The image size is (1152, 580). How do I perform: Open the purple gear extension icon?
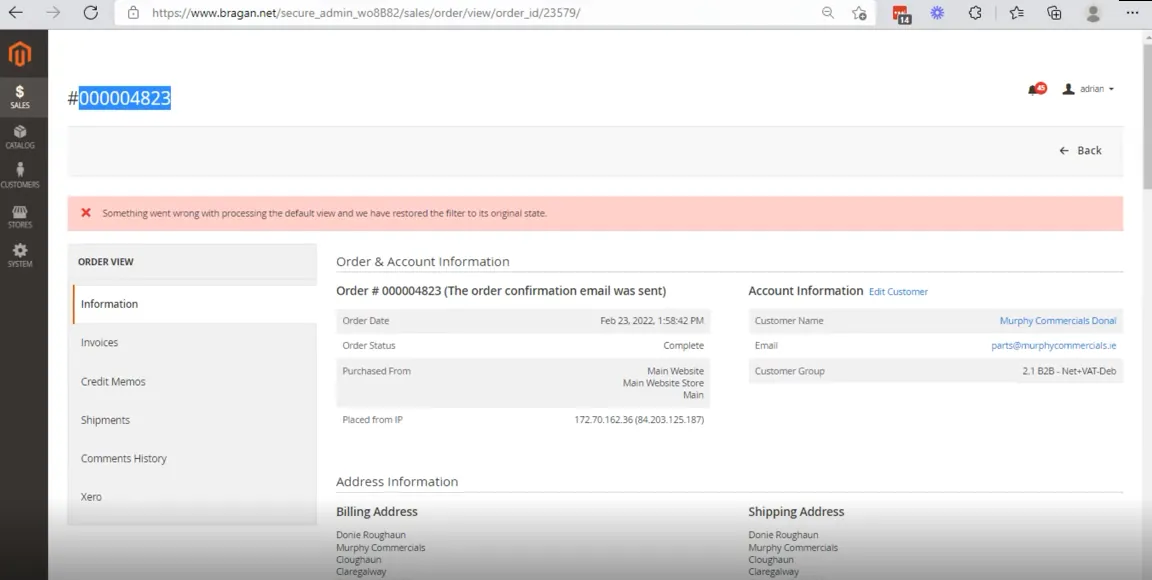[937, 12]
